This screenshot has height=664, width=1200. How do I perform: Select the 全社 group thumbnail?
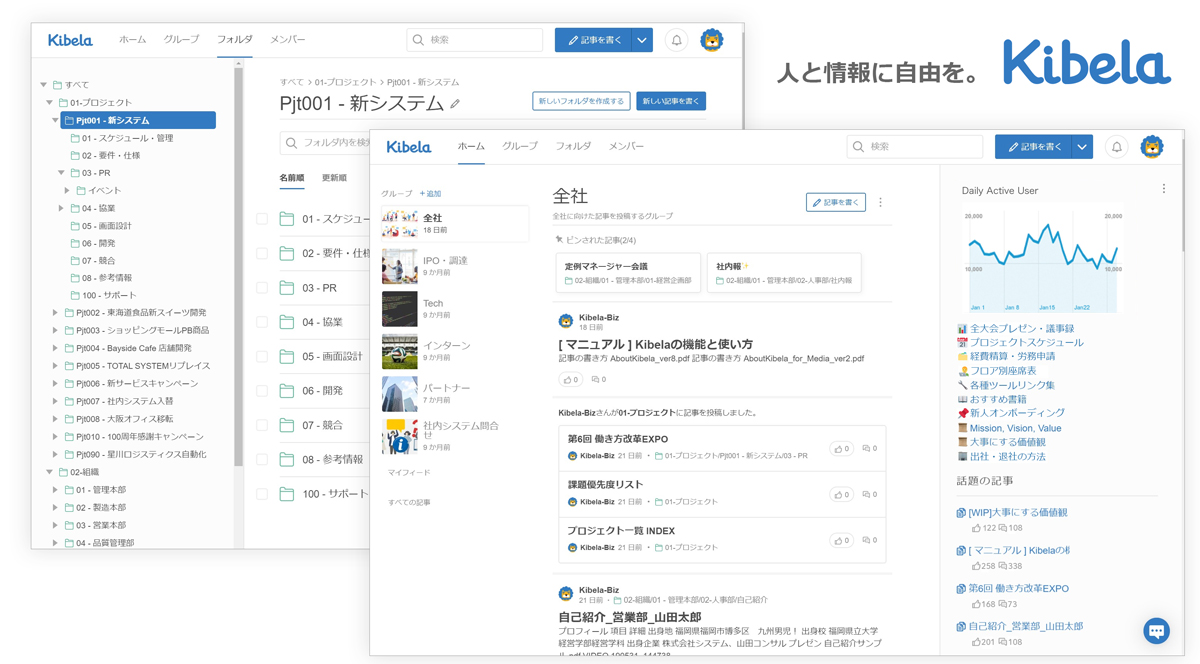(399, 224)
